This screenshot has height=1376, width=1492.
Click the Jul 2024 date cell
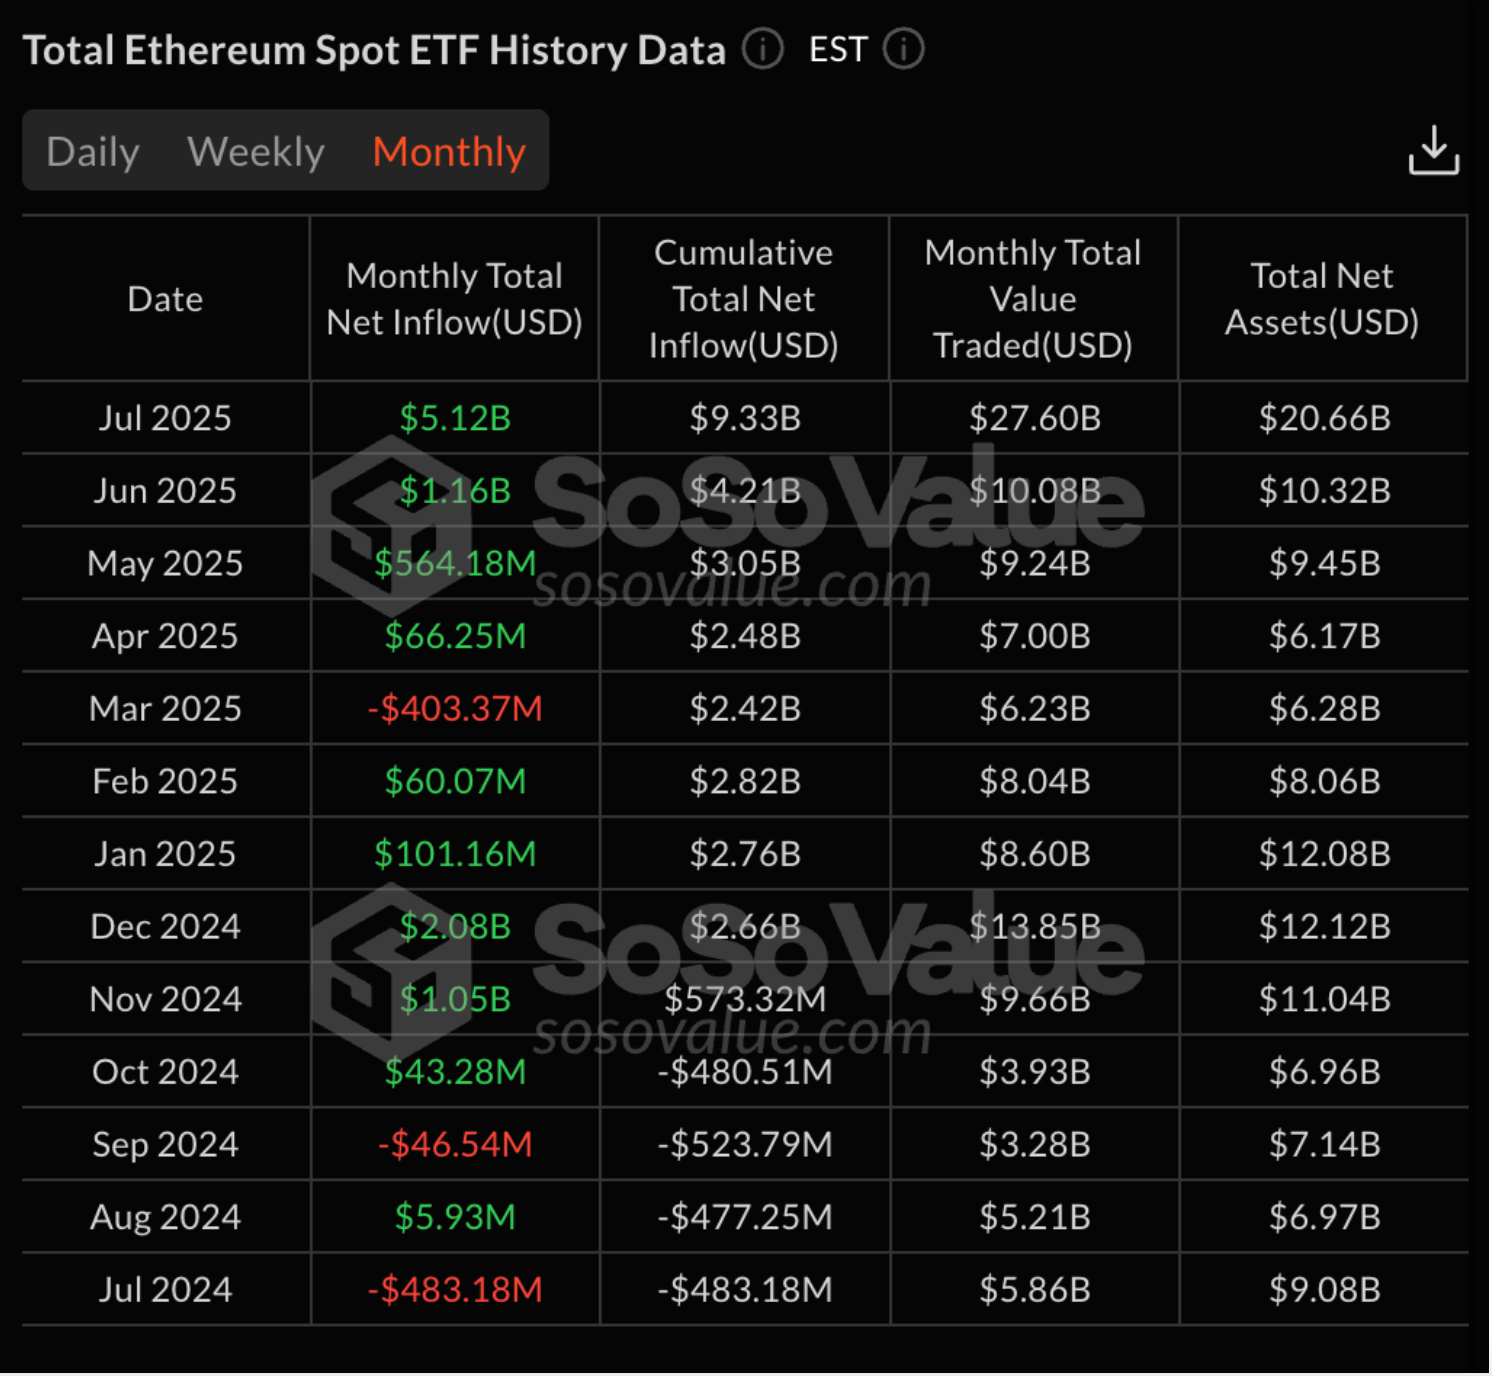[165, 1290]
